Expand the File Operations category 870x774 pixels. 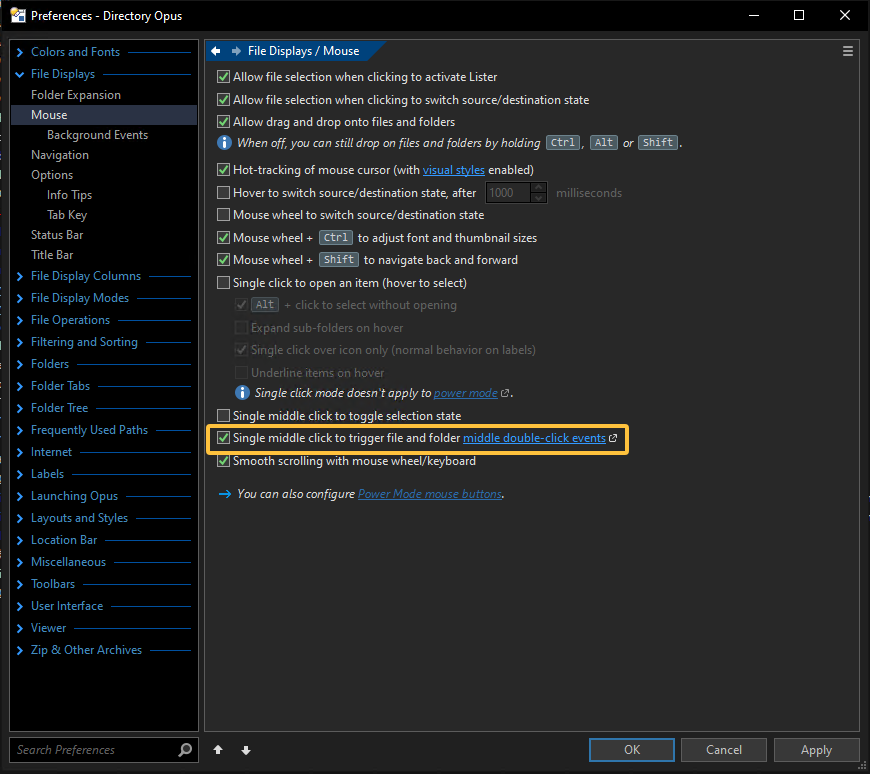20,320
